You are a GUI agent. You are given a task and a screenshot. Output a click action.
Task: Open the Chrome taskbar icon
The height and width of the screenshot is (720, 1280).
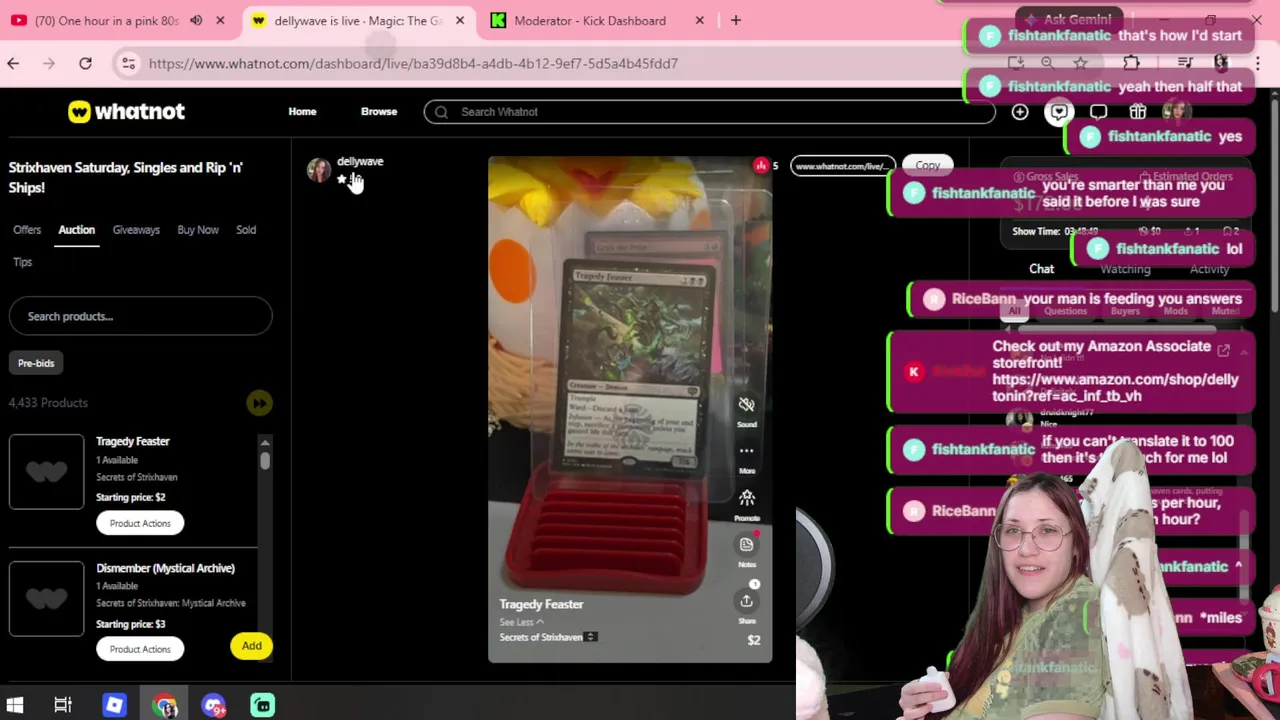(x=165, y=705)
